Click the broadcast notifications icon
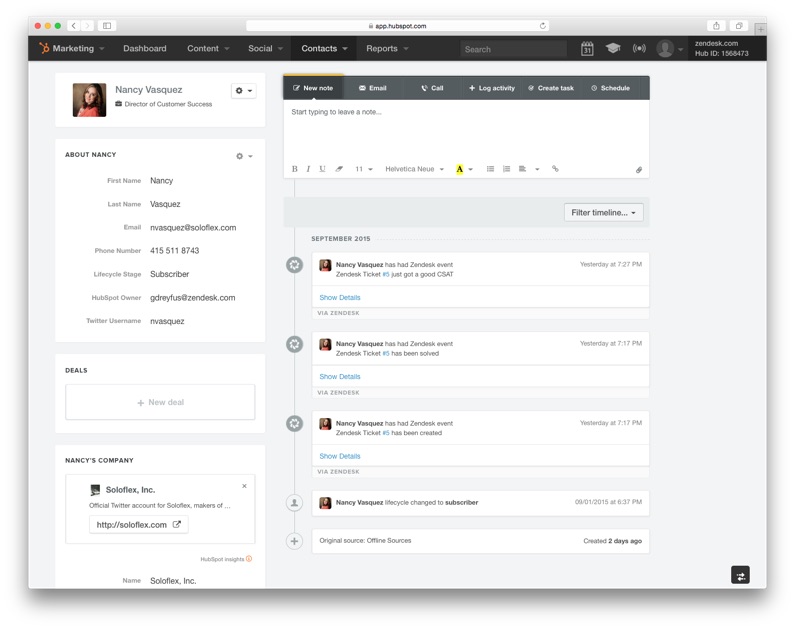 tap(639, 48)
